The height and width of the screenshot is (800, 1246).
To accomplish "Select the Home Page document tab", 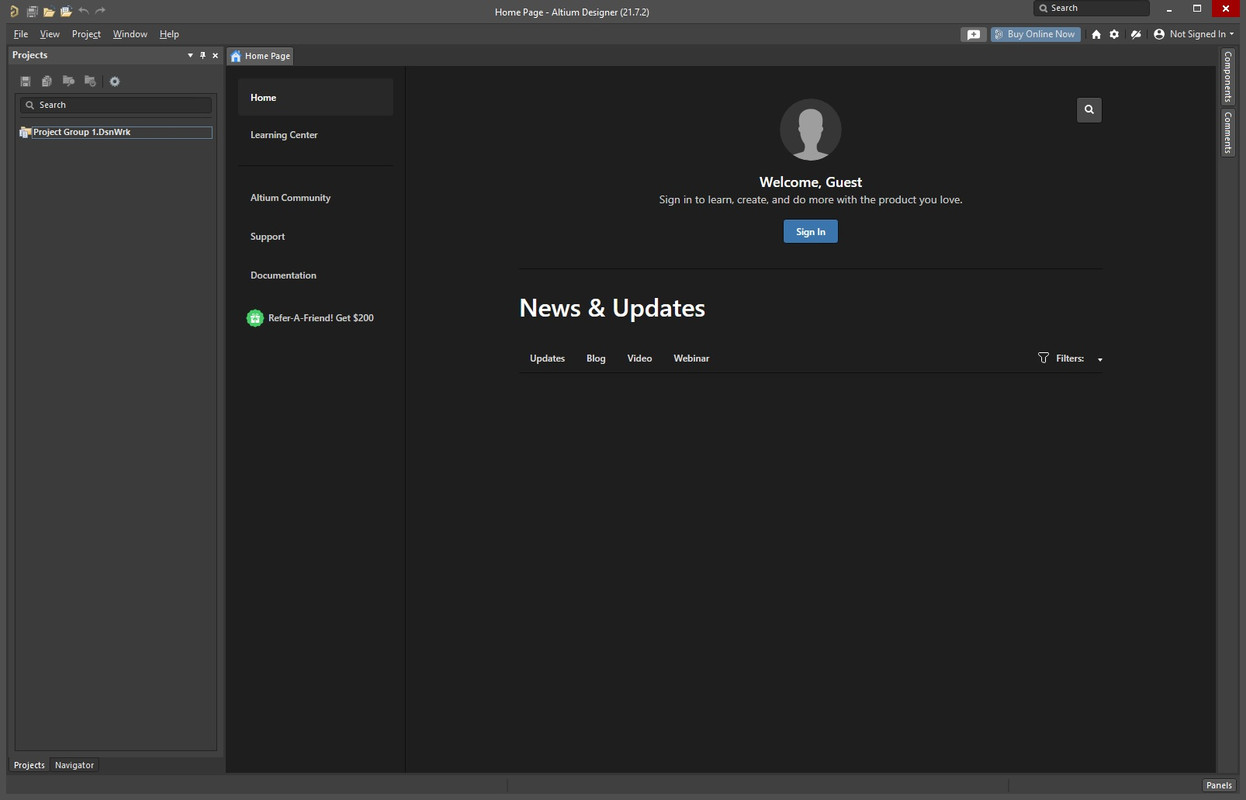I will (x=261, y=56).
